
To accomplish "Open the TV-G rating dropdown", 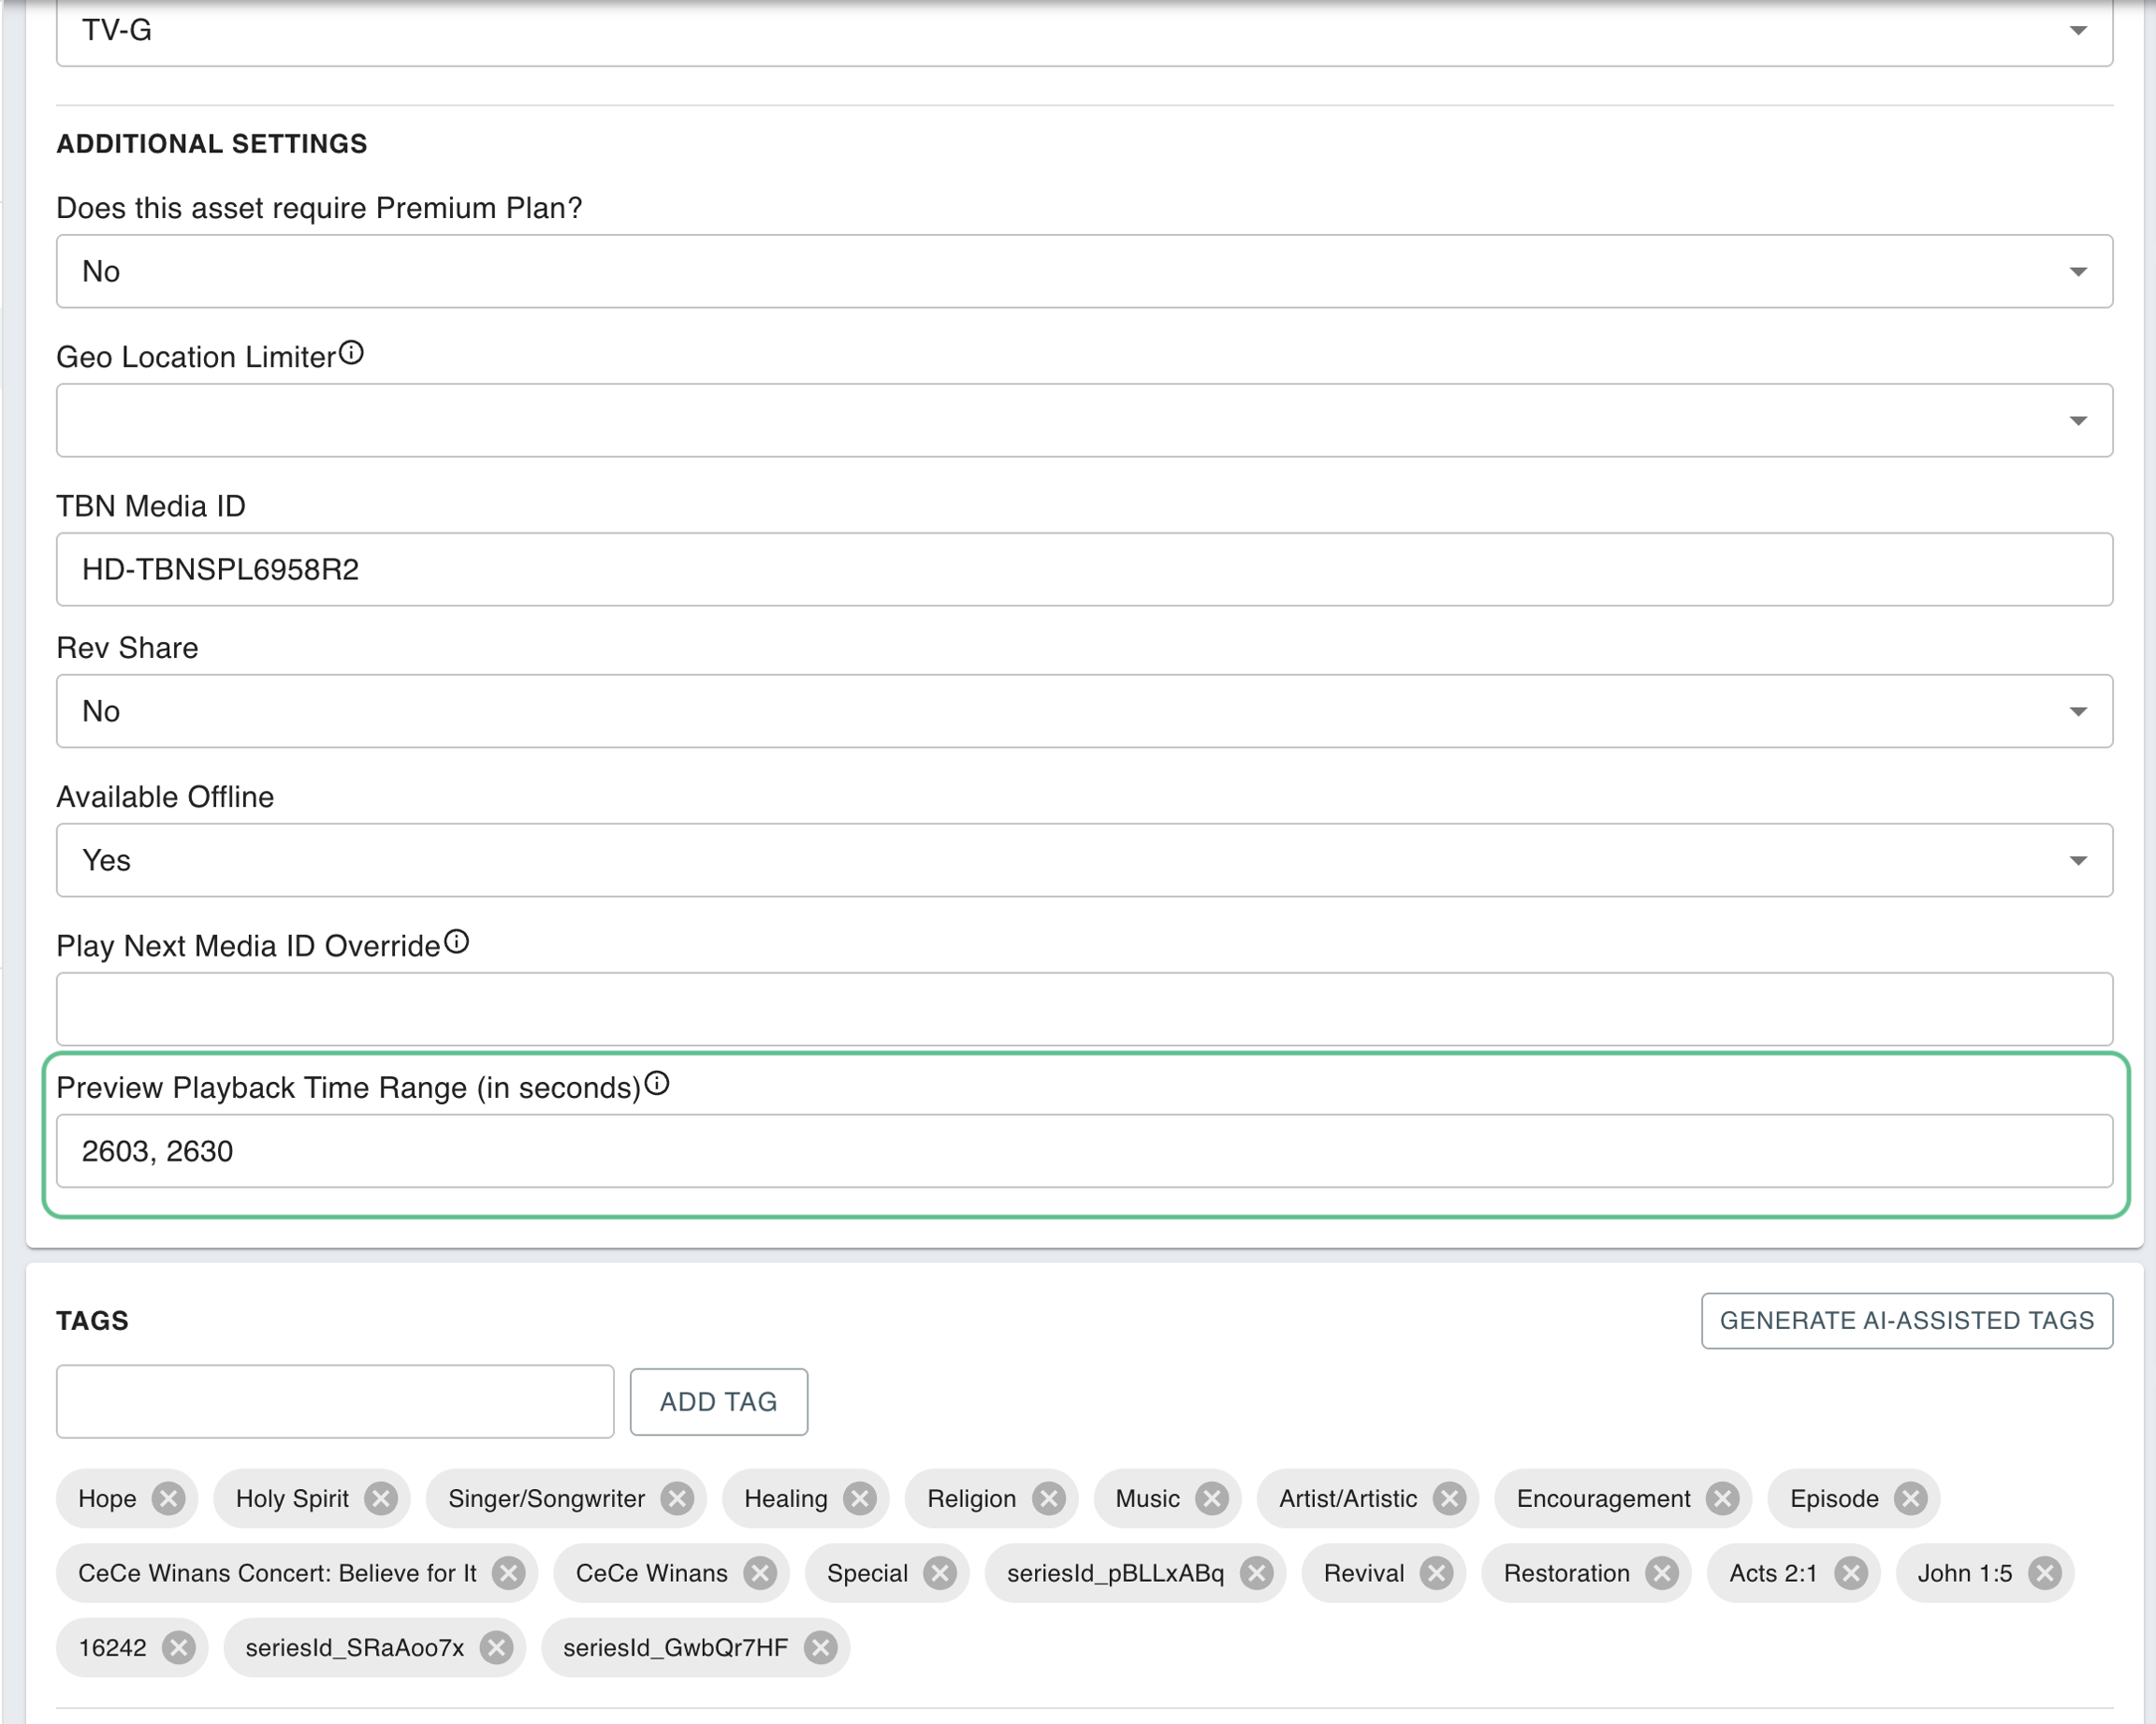I will click(1084, 31).
